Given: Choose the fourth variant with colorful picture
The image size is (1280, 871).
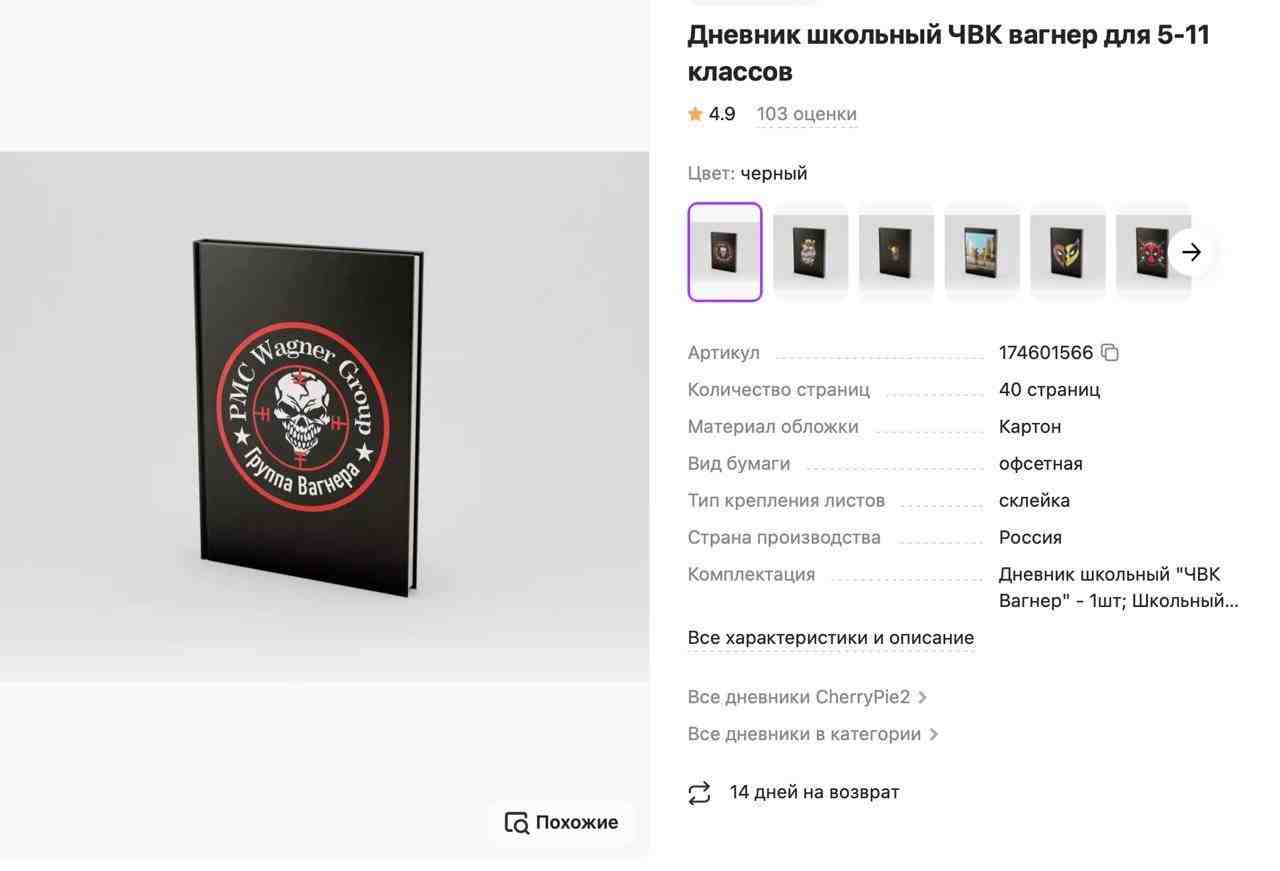Looking at the screenshot, I should tap(982, 252).
